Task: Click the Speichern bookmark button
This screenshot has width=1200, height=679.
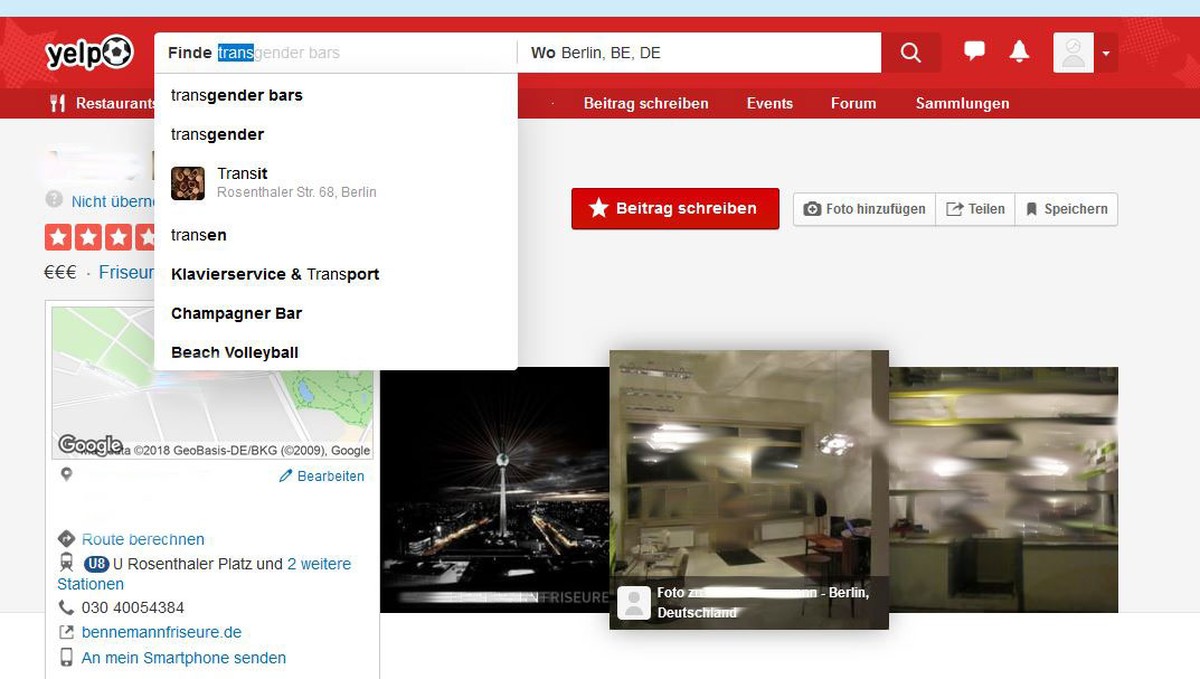Action: [1066, 209]
